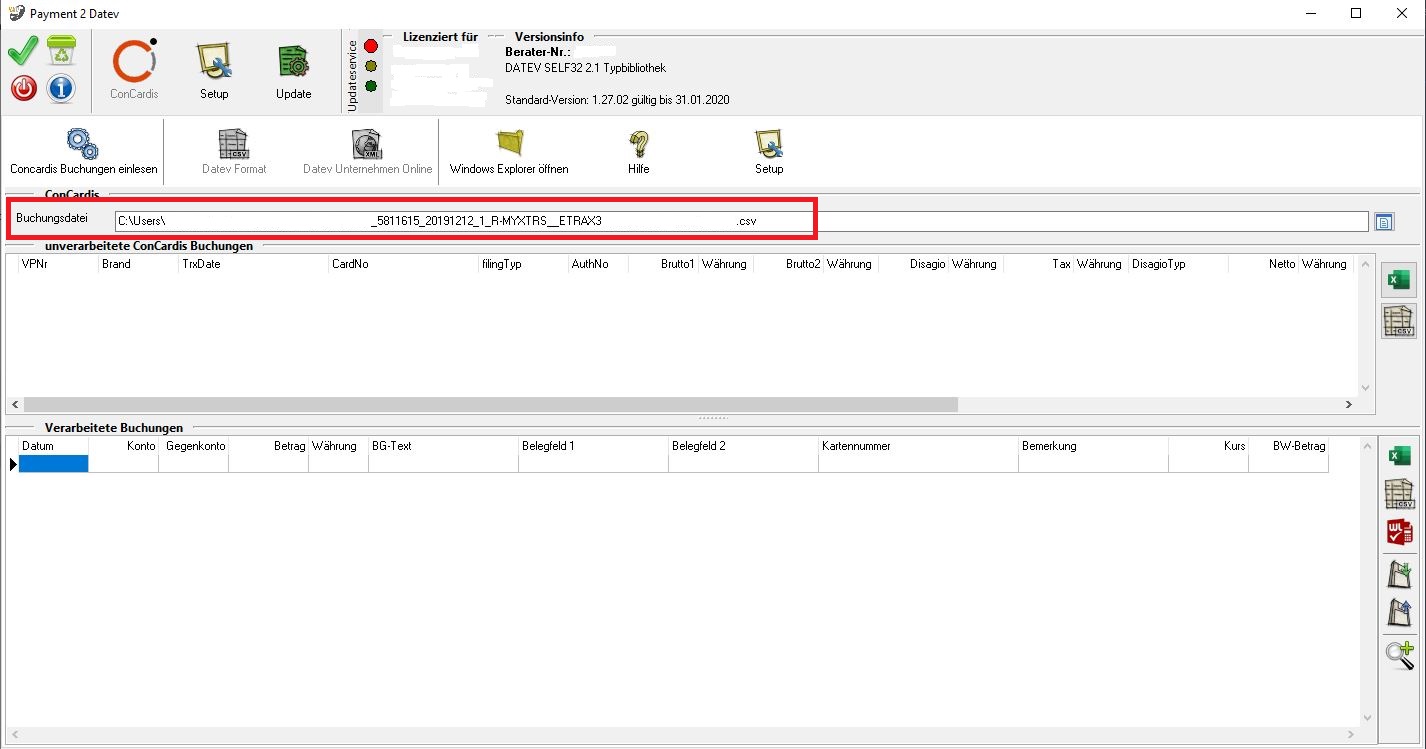Open Setup beside the Hilfe icon
Viewport: 1426px width, 749px height.
[x=769, y=152]
